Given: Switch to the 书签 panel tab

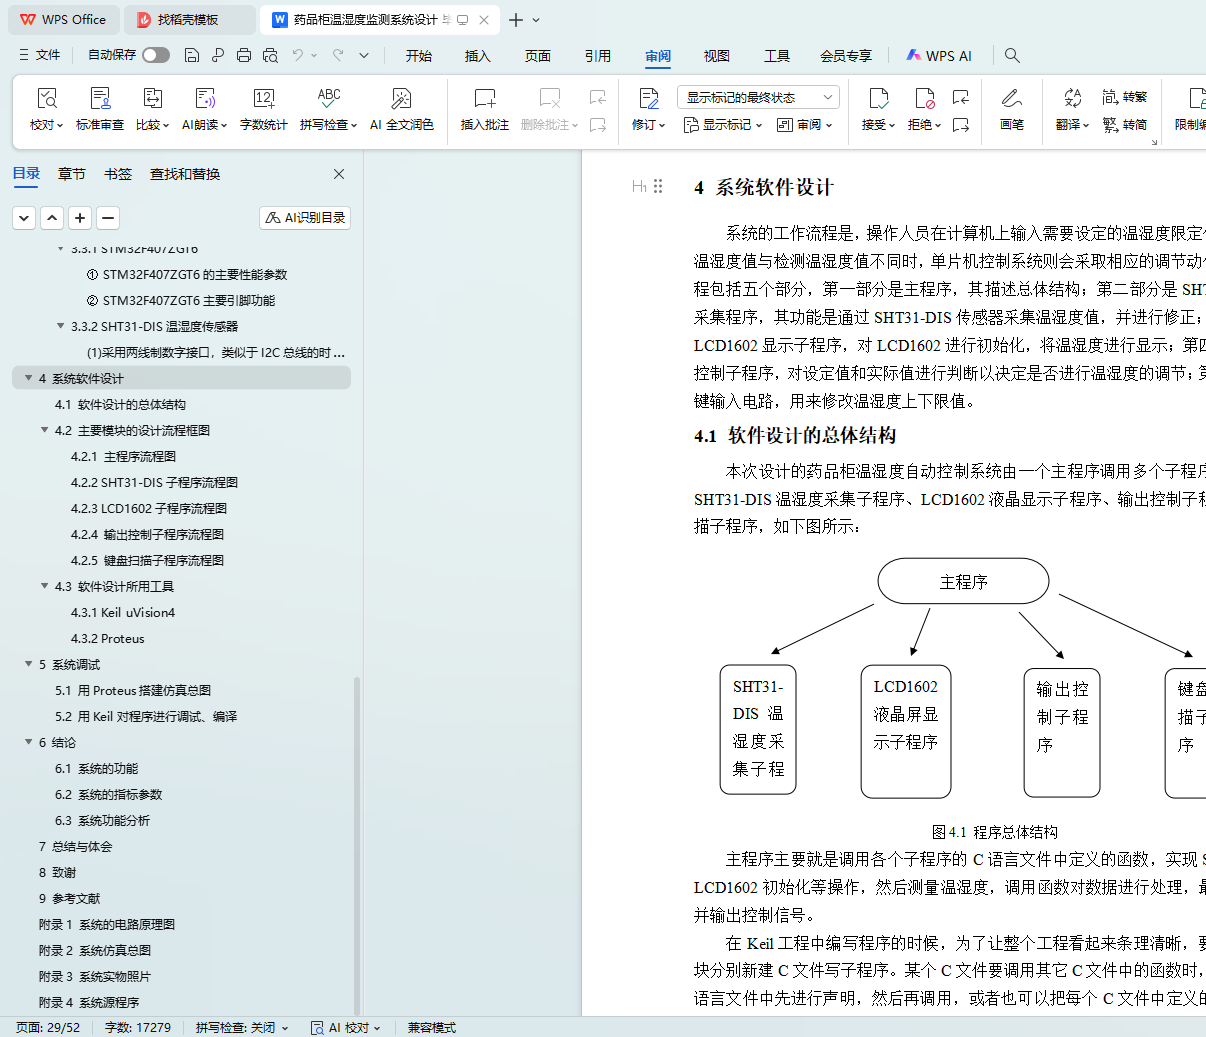Looking at the screenshot, I should coord(118,174).
